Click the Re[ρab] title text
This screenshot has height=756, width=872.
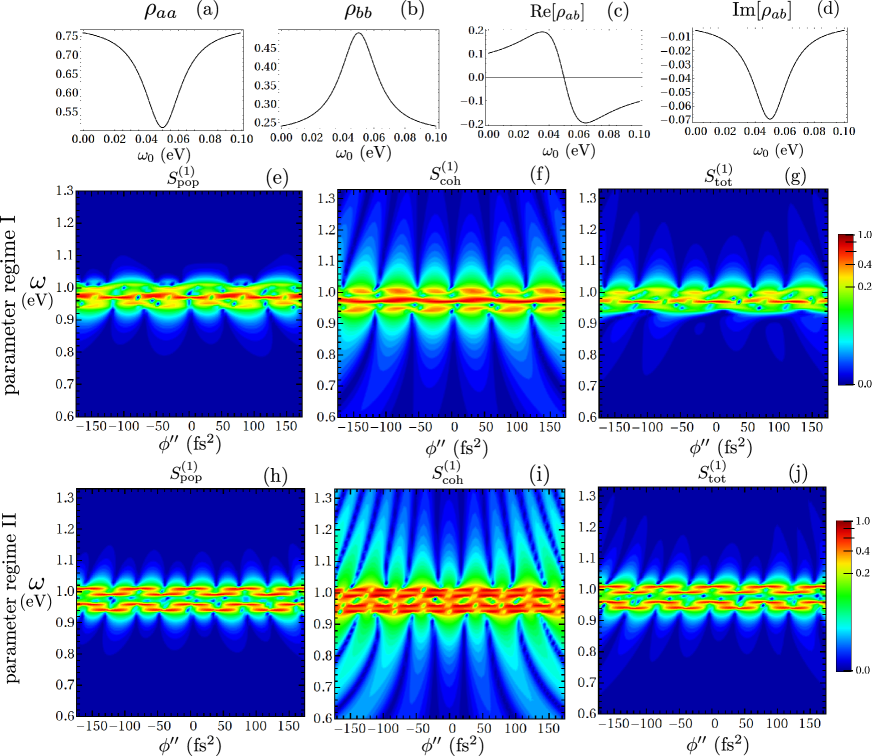pyautogui.click(x=557, y=12)
